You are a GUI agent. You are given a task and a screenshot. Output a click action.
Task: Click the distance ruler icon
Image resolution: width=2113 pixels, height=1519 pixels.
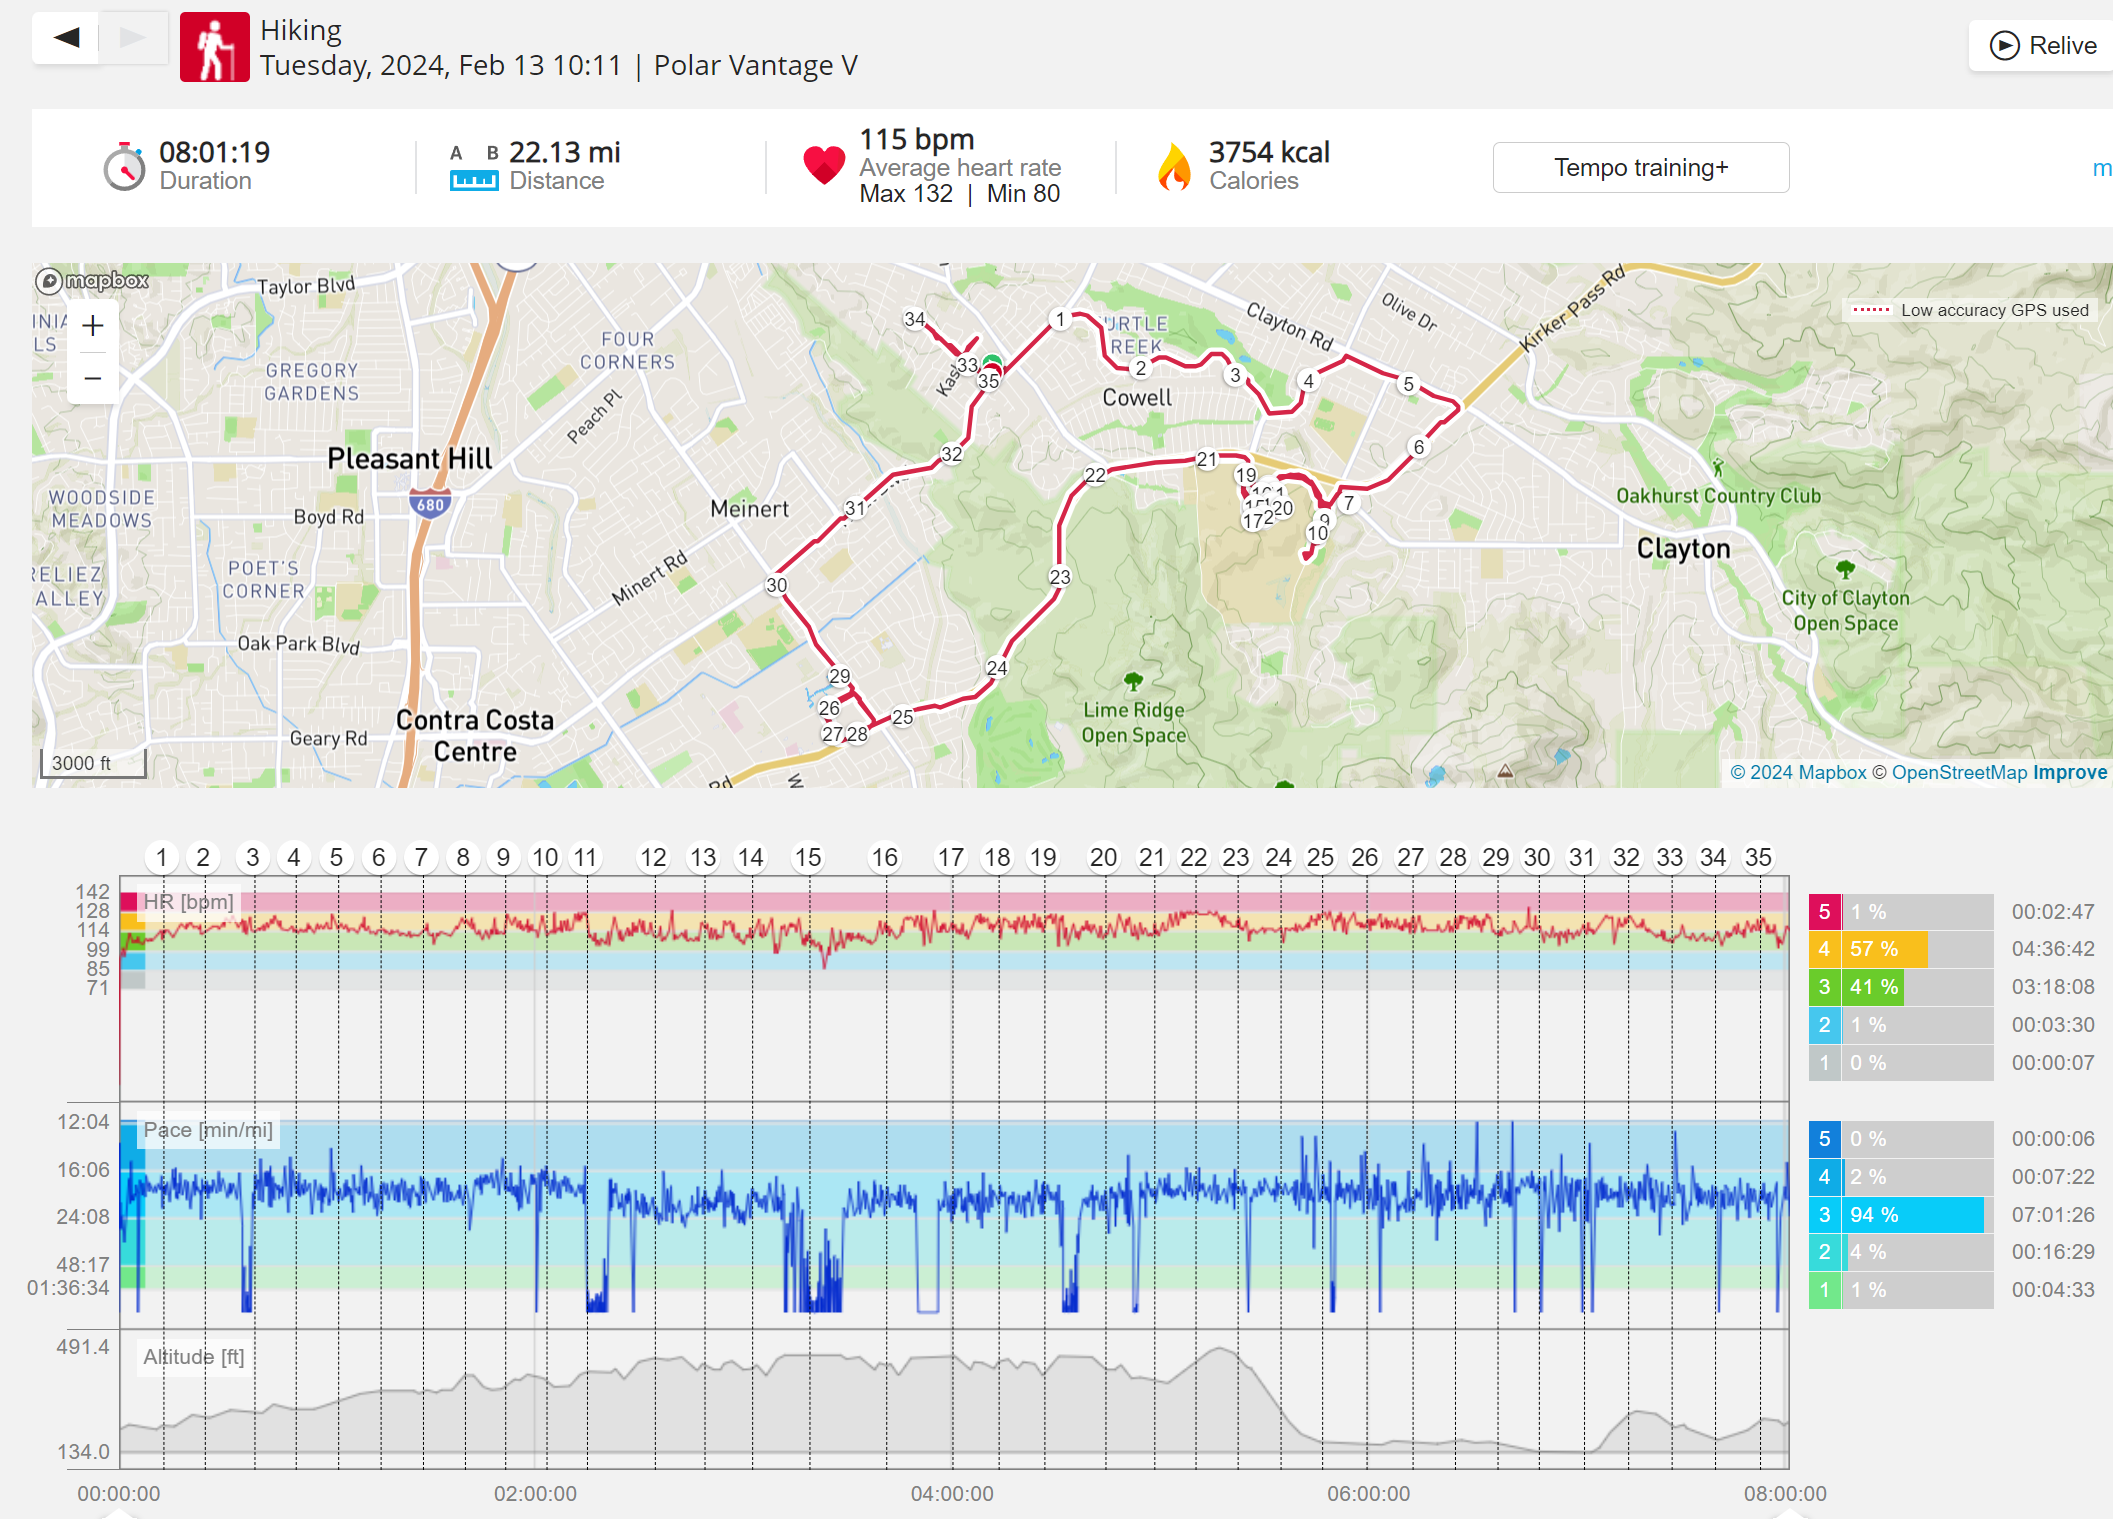pyautogui.click(x=473, y=180)
